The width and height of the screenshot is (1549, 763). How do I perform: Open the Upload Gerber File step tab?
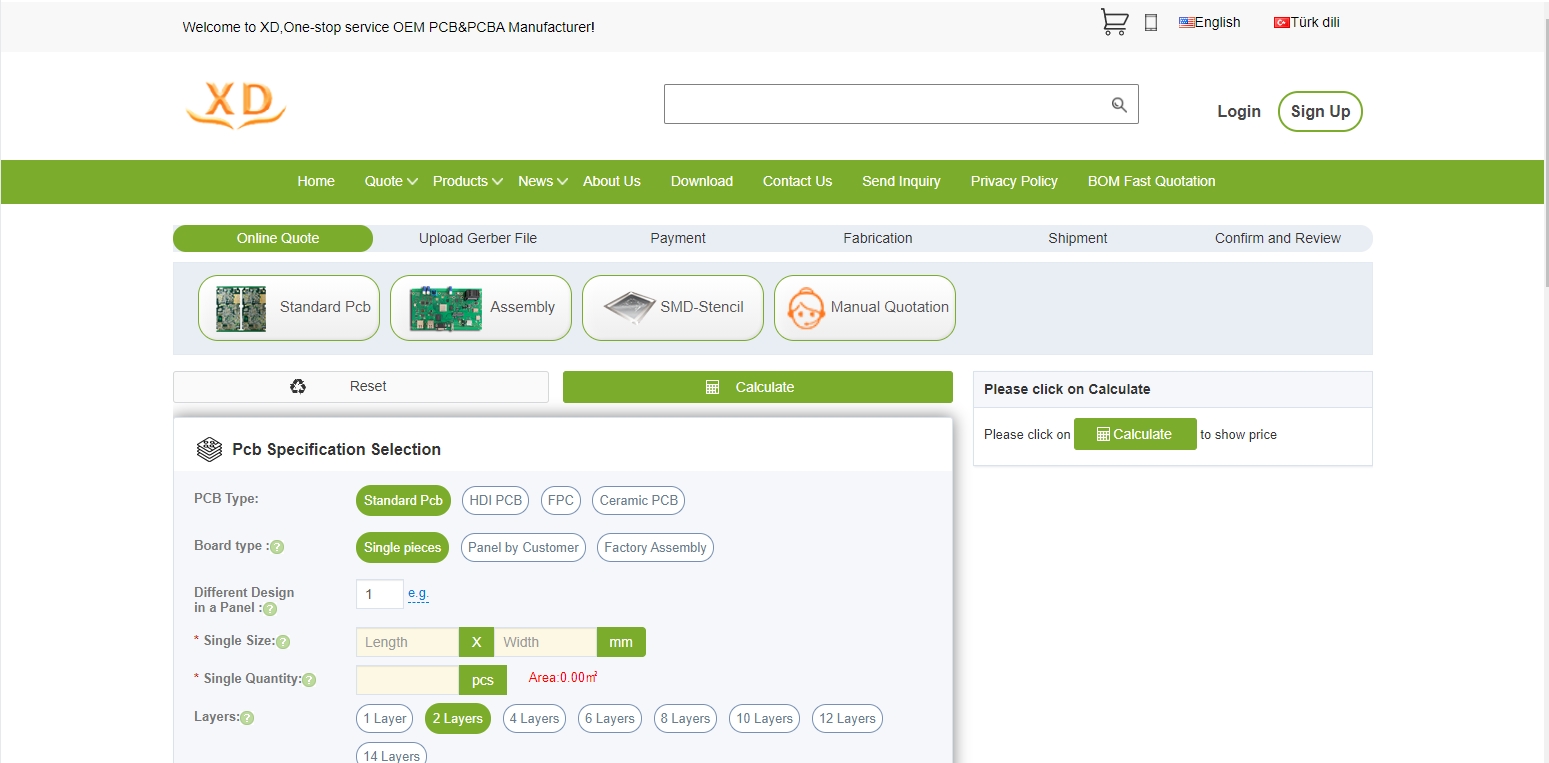478,238
